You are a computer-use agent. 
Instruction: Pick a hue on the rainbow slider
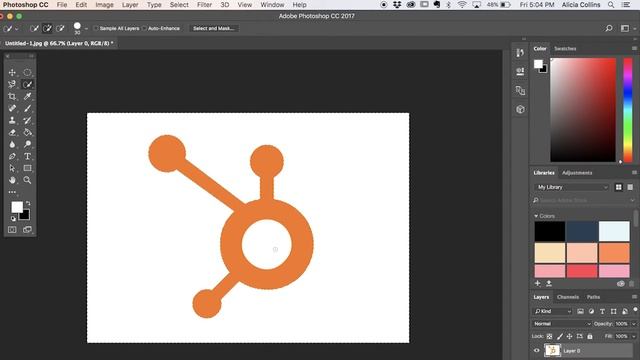tap(628, 110)
